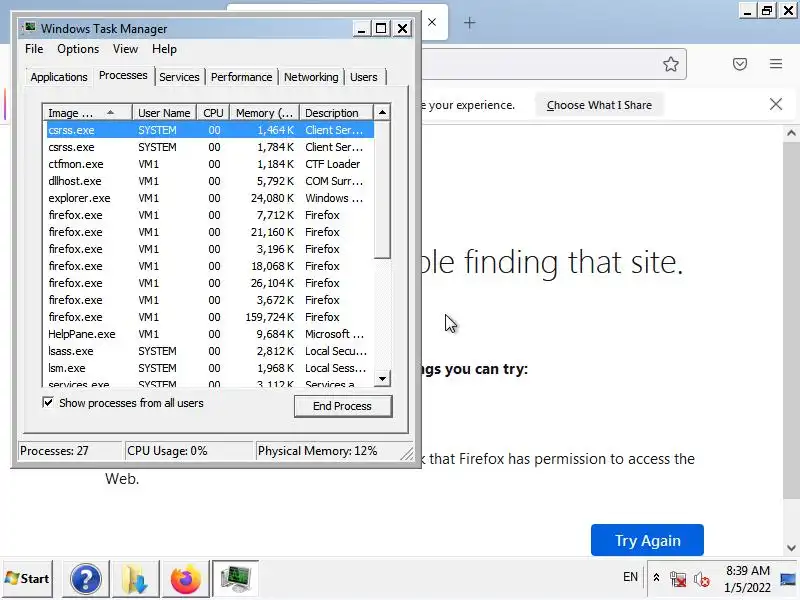Select firefox.exe using 159,724 K
800x600 pixels.
pos(210,317)
